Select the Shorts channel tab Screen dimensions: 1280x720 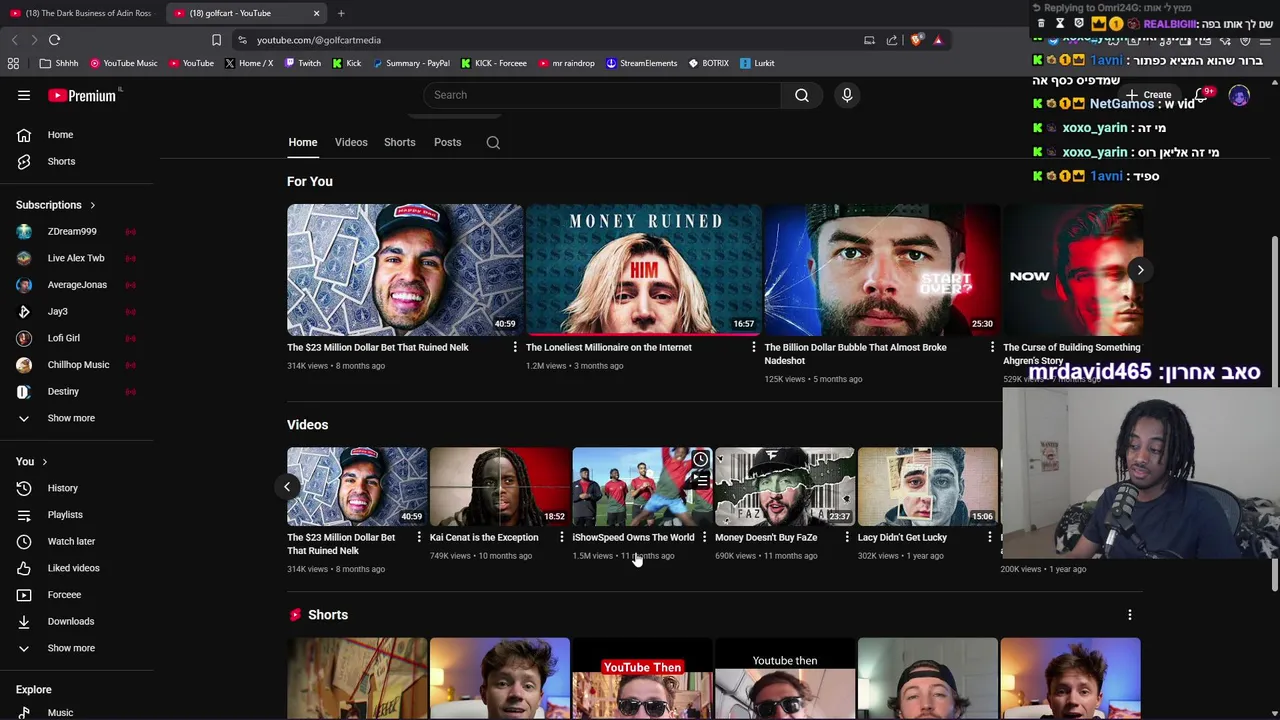[399, 142]
